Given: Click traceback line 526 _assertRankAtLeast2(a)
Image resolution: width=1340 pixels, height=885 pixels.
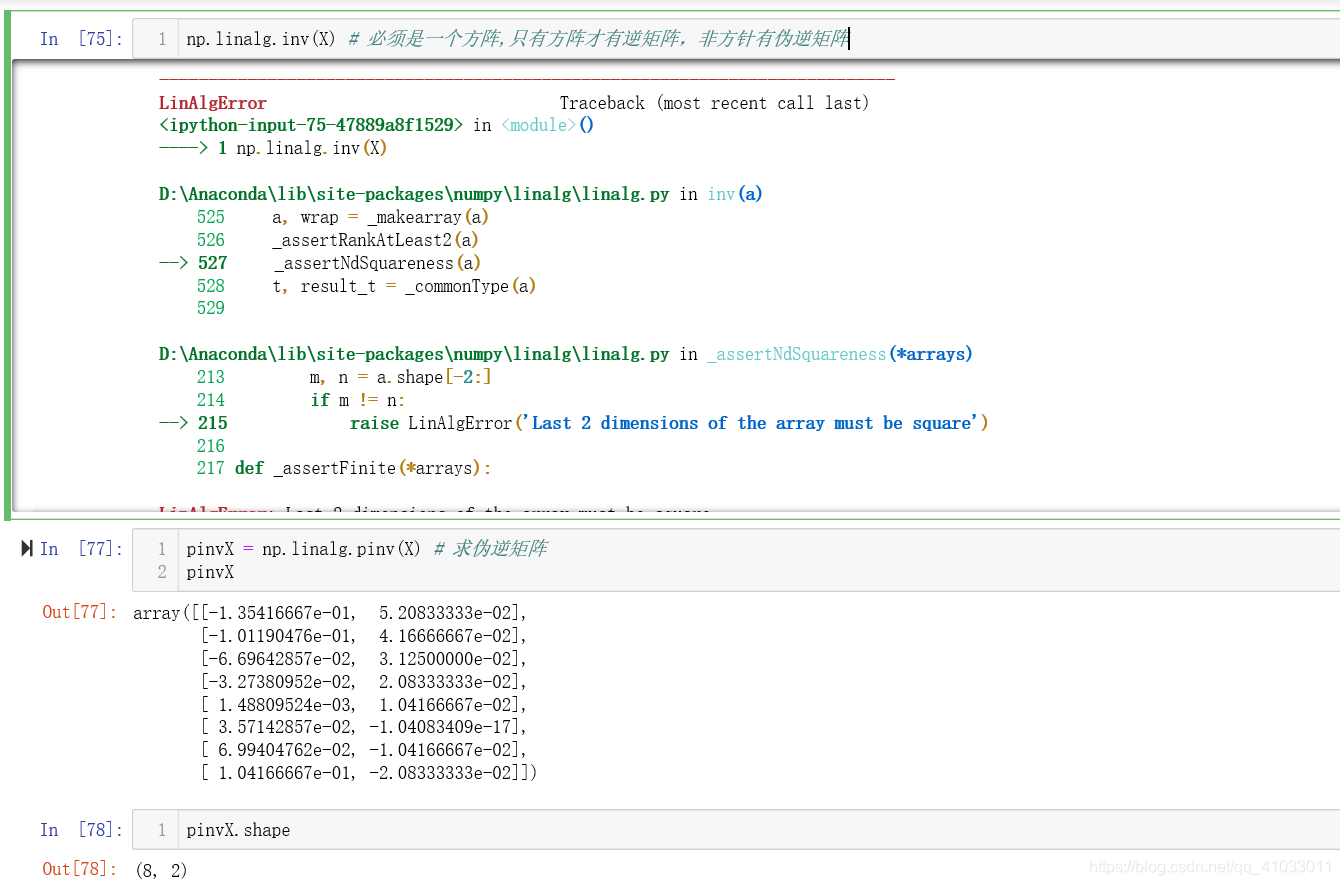Looking at the screenshot, I should (x=337, y=240).
